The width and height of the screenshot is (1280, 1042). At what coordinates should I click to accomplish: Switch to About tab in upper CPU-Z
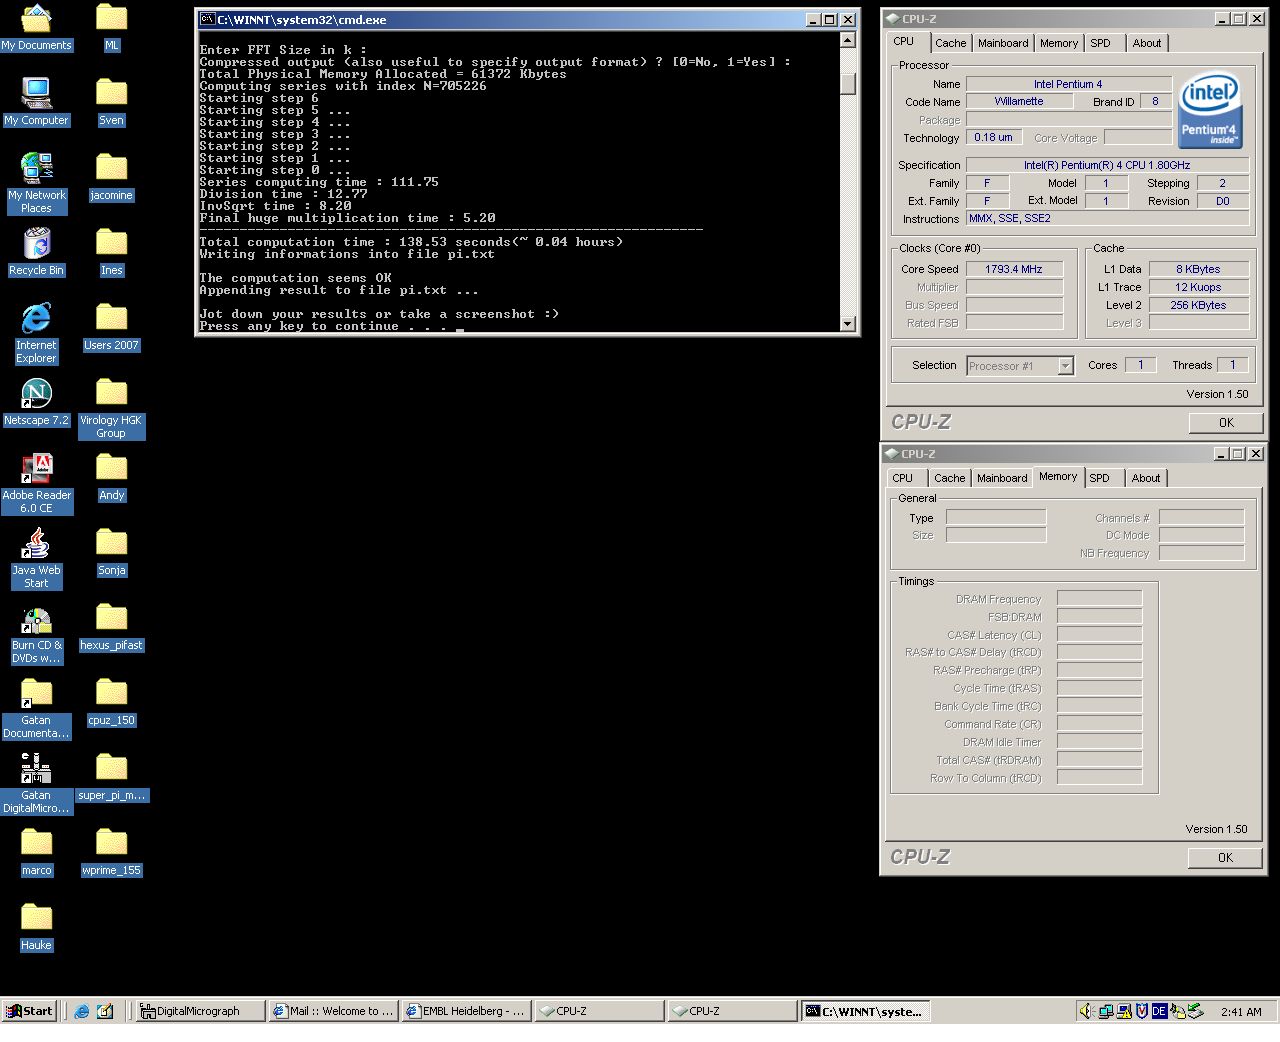click(x=1147, y=43)
